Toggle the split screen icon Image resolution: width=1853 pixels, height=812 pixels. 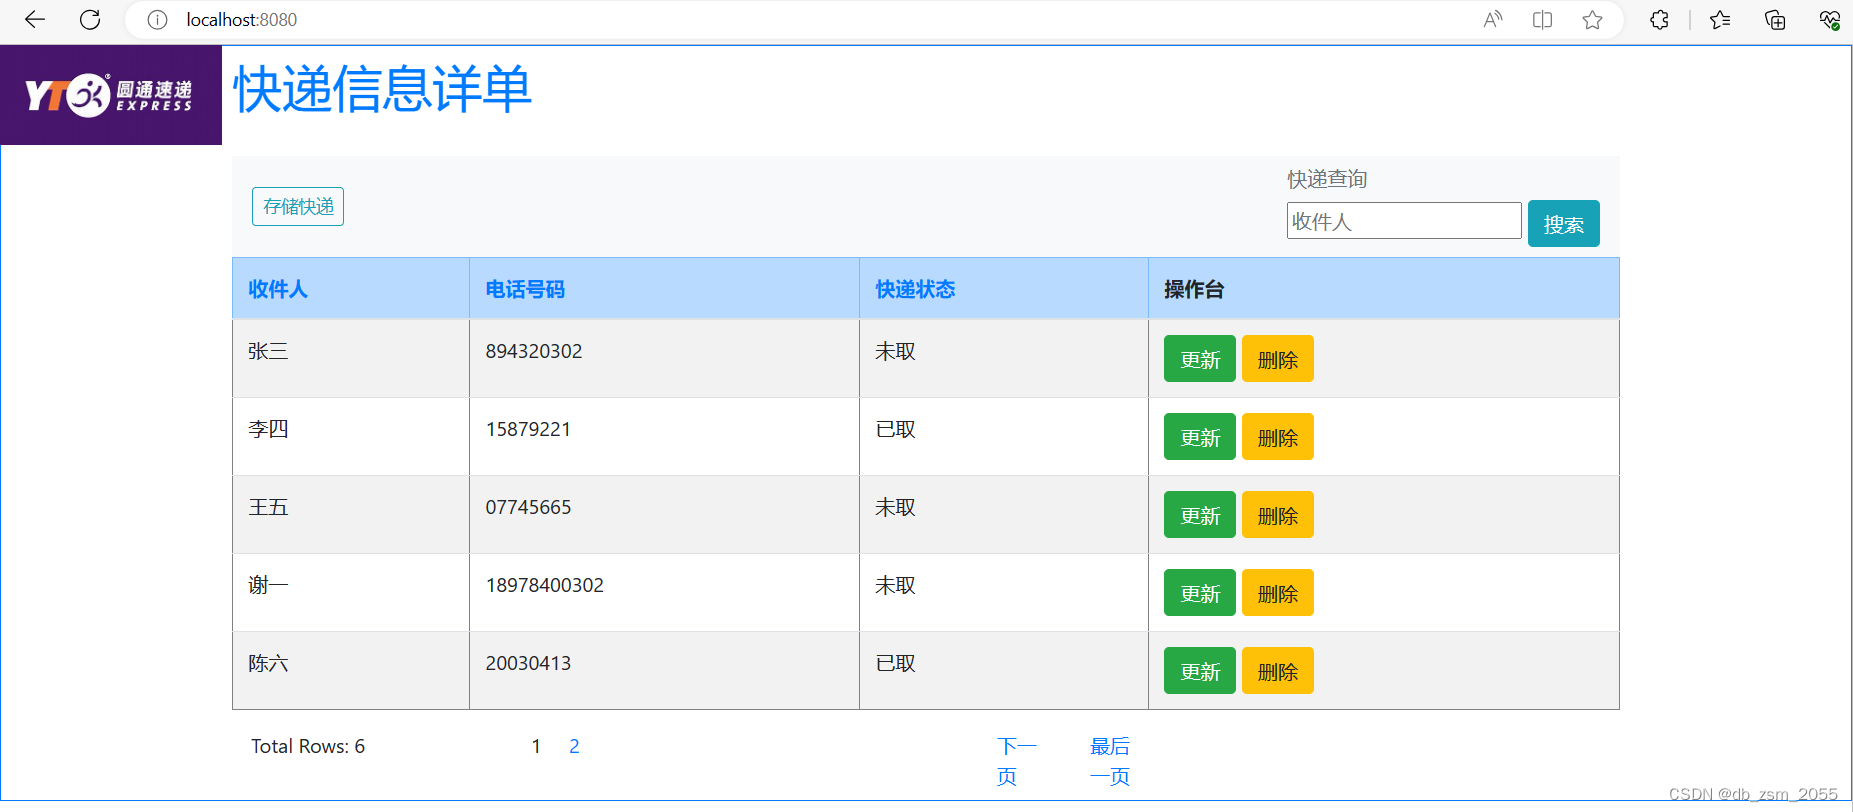click(x=1542, y=20)
